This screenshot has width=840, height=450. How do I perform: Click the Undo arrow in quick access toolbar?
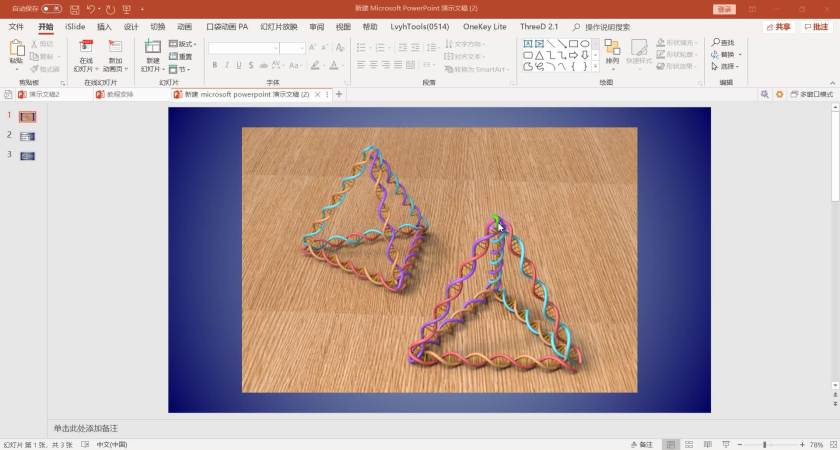pos(91,9)
